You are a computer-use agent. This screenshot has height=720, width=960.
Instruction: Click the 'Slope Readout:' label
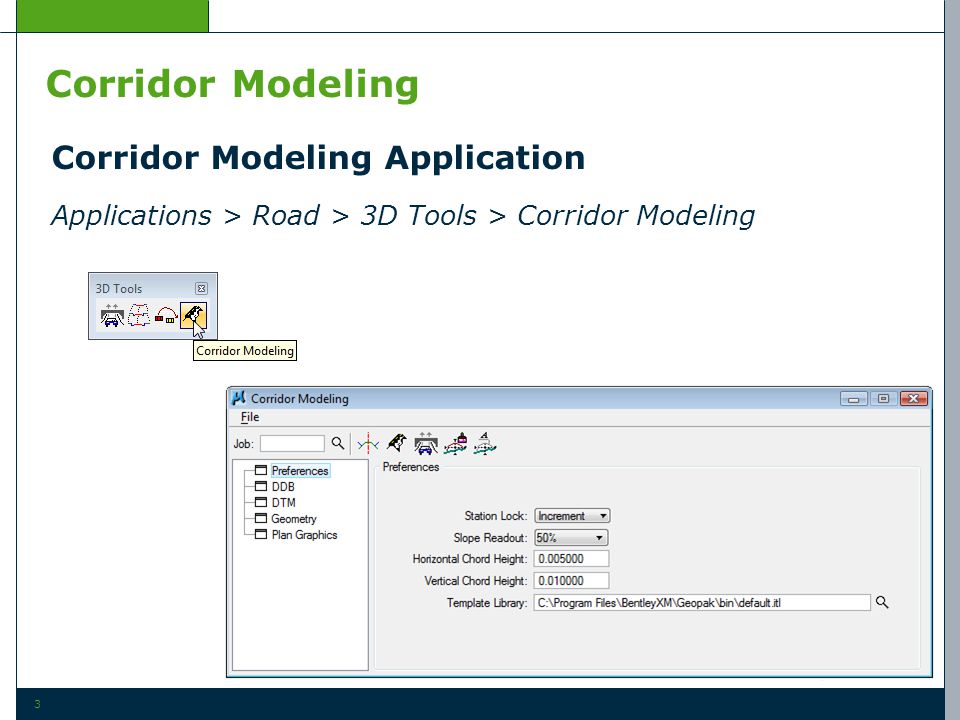490,538
